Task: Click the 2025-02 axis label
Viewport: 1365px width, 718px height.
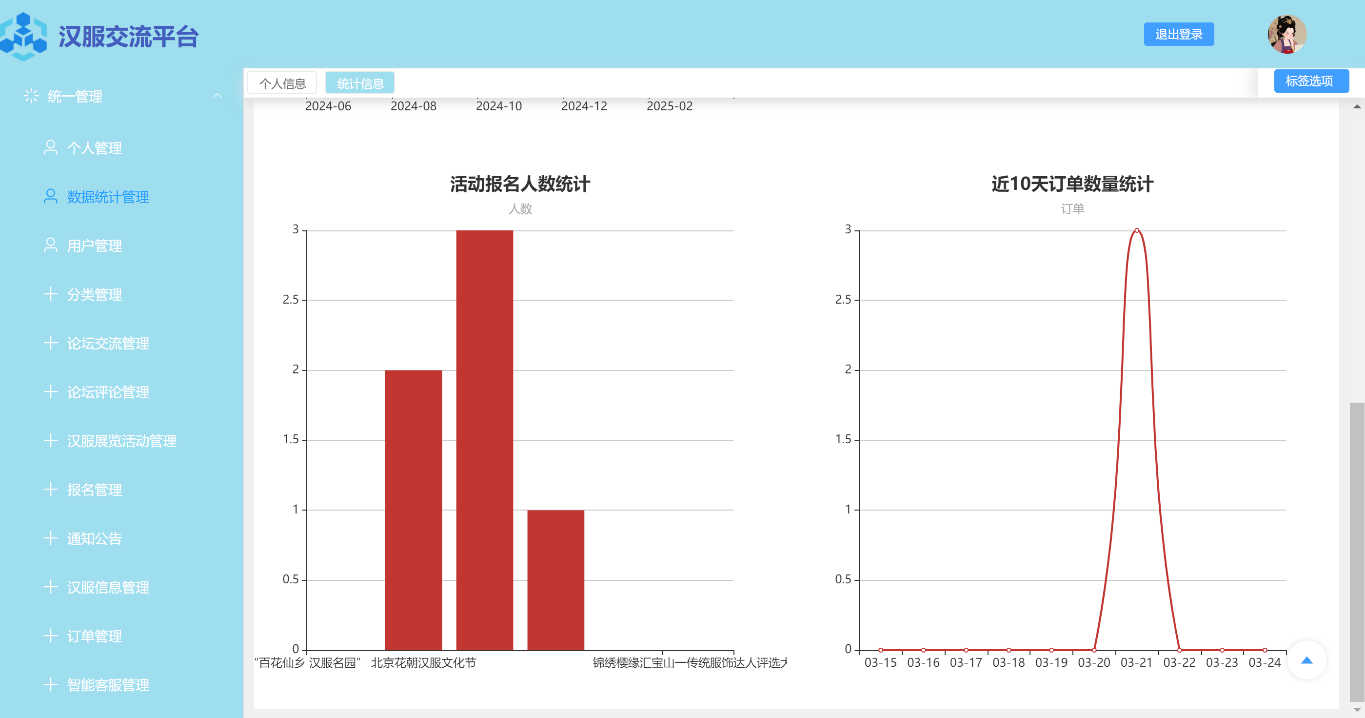Action: (x=670, y=106)
